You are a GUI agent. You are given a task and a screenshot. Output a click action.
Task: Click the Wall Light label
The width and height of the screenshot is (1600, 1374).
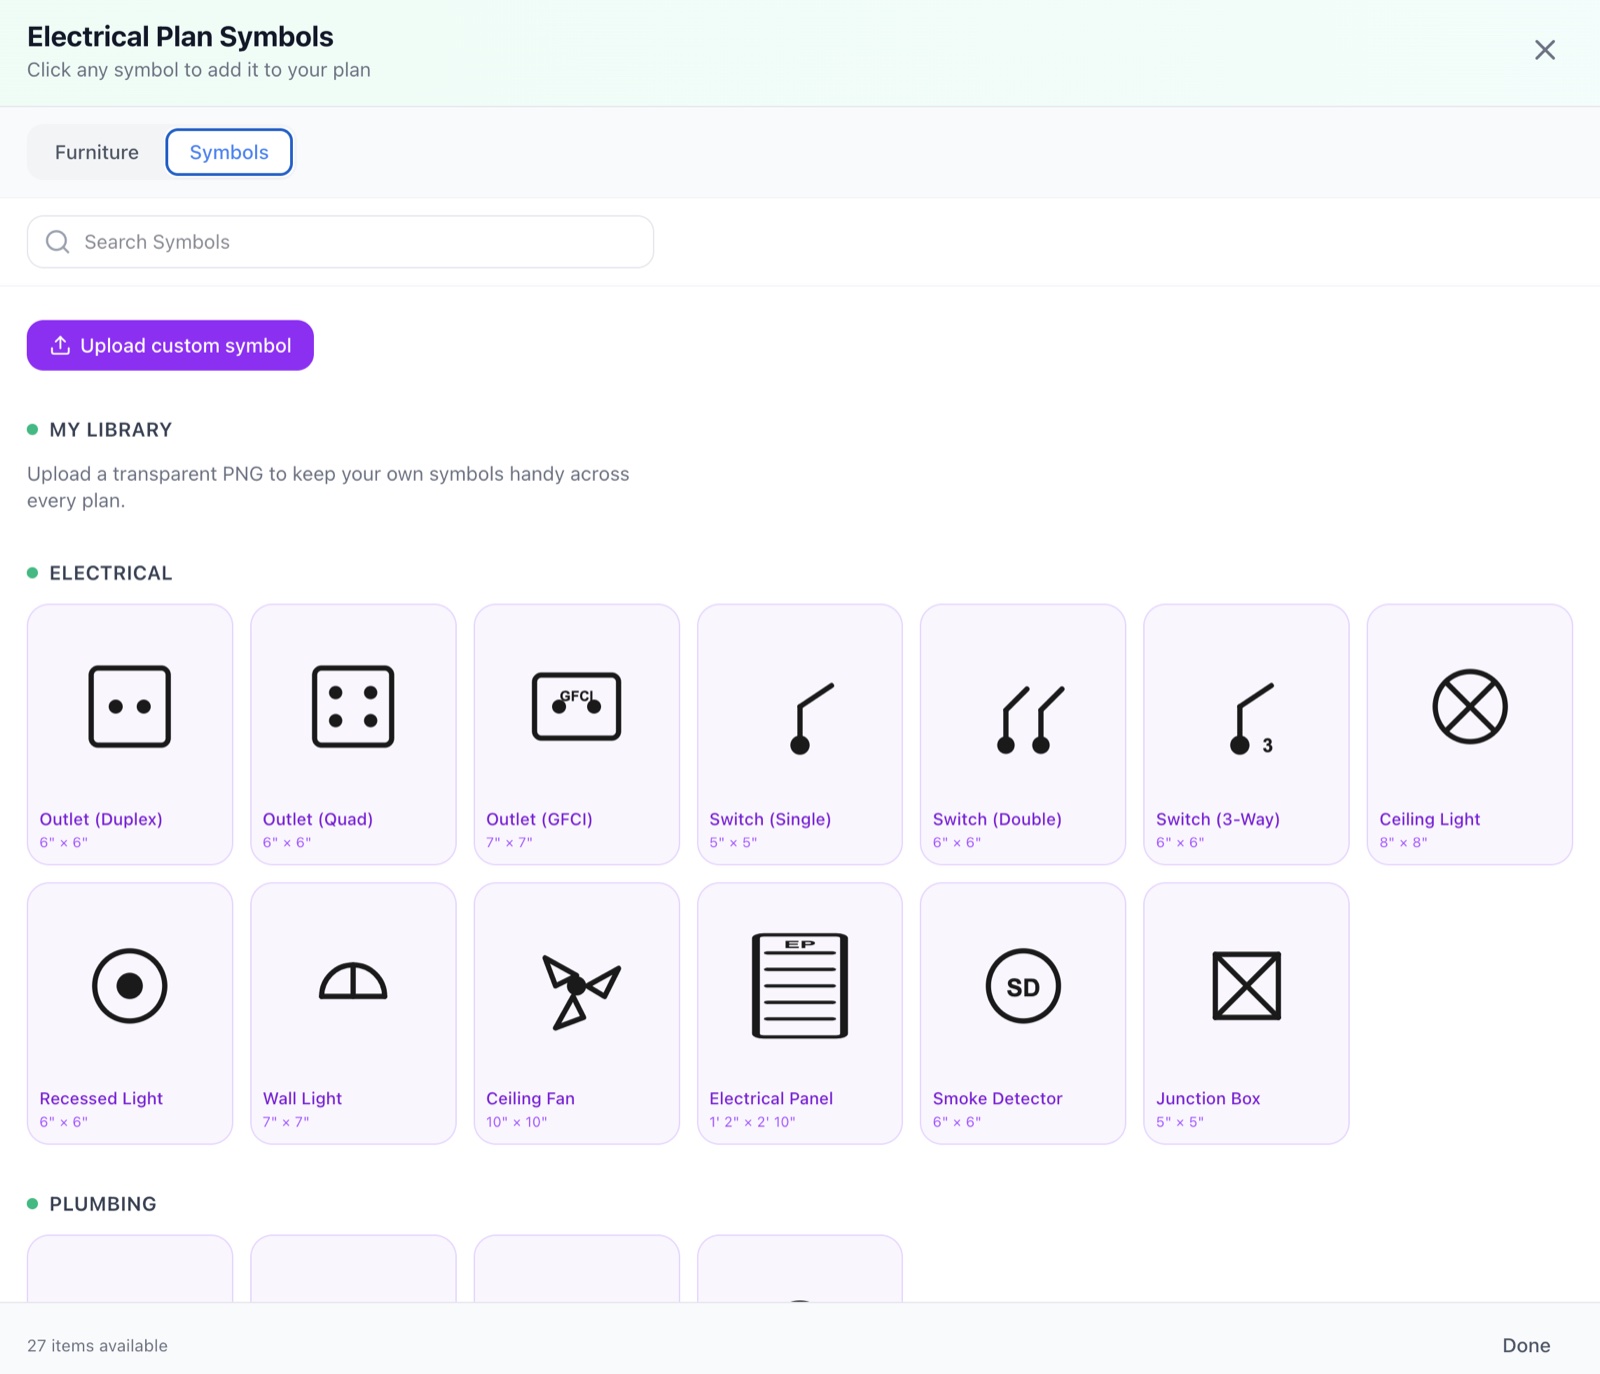click(x=302, y=1098)
